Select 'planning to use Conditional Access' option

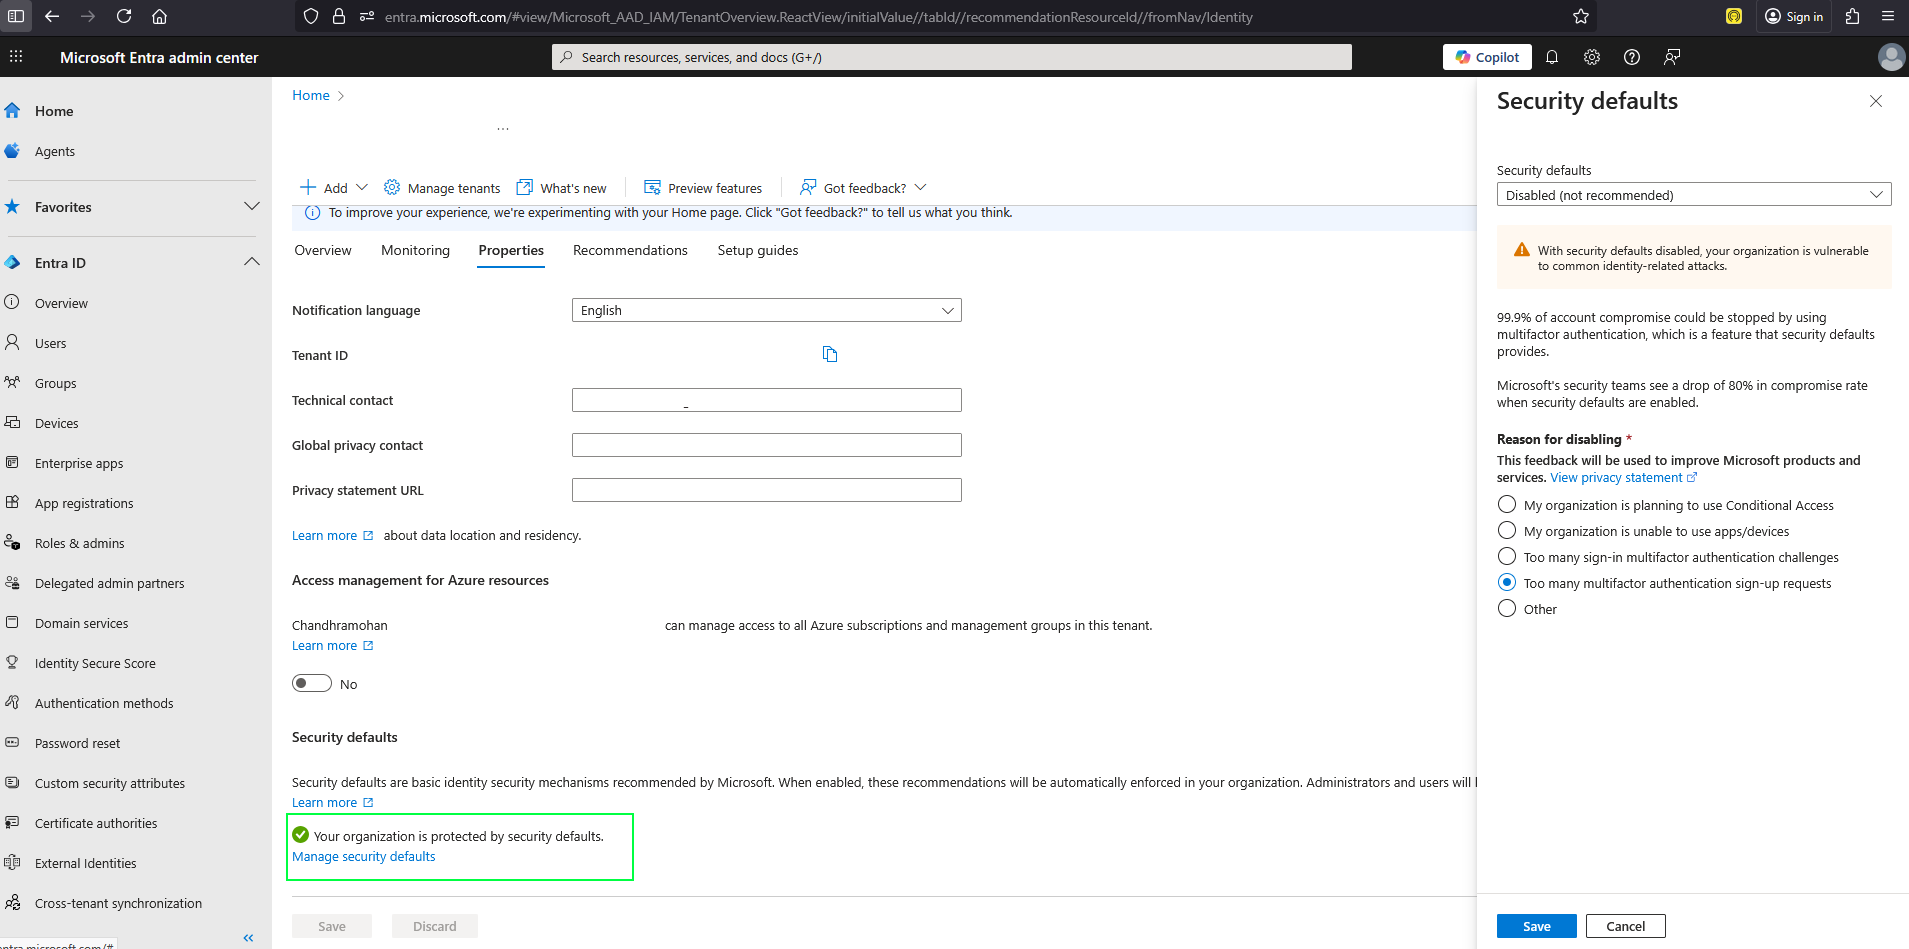[1507, 505]
